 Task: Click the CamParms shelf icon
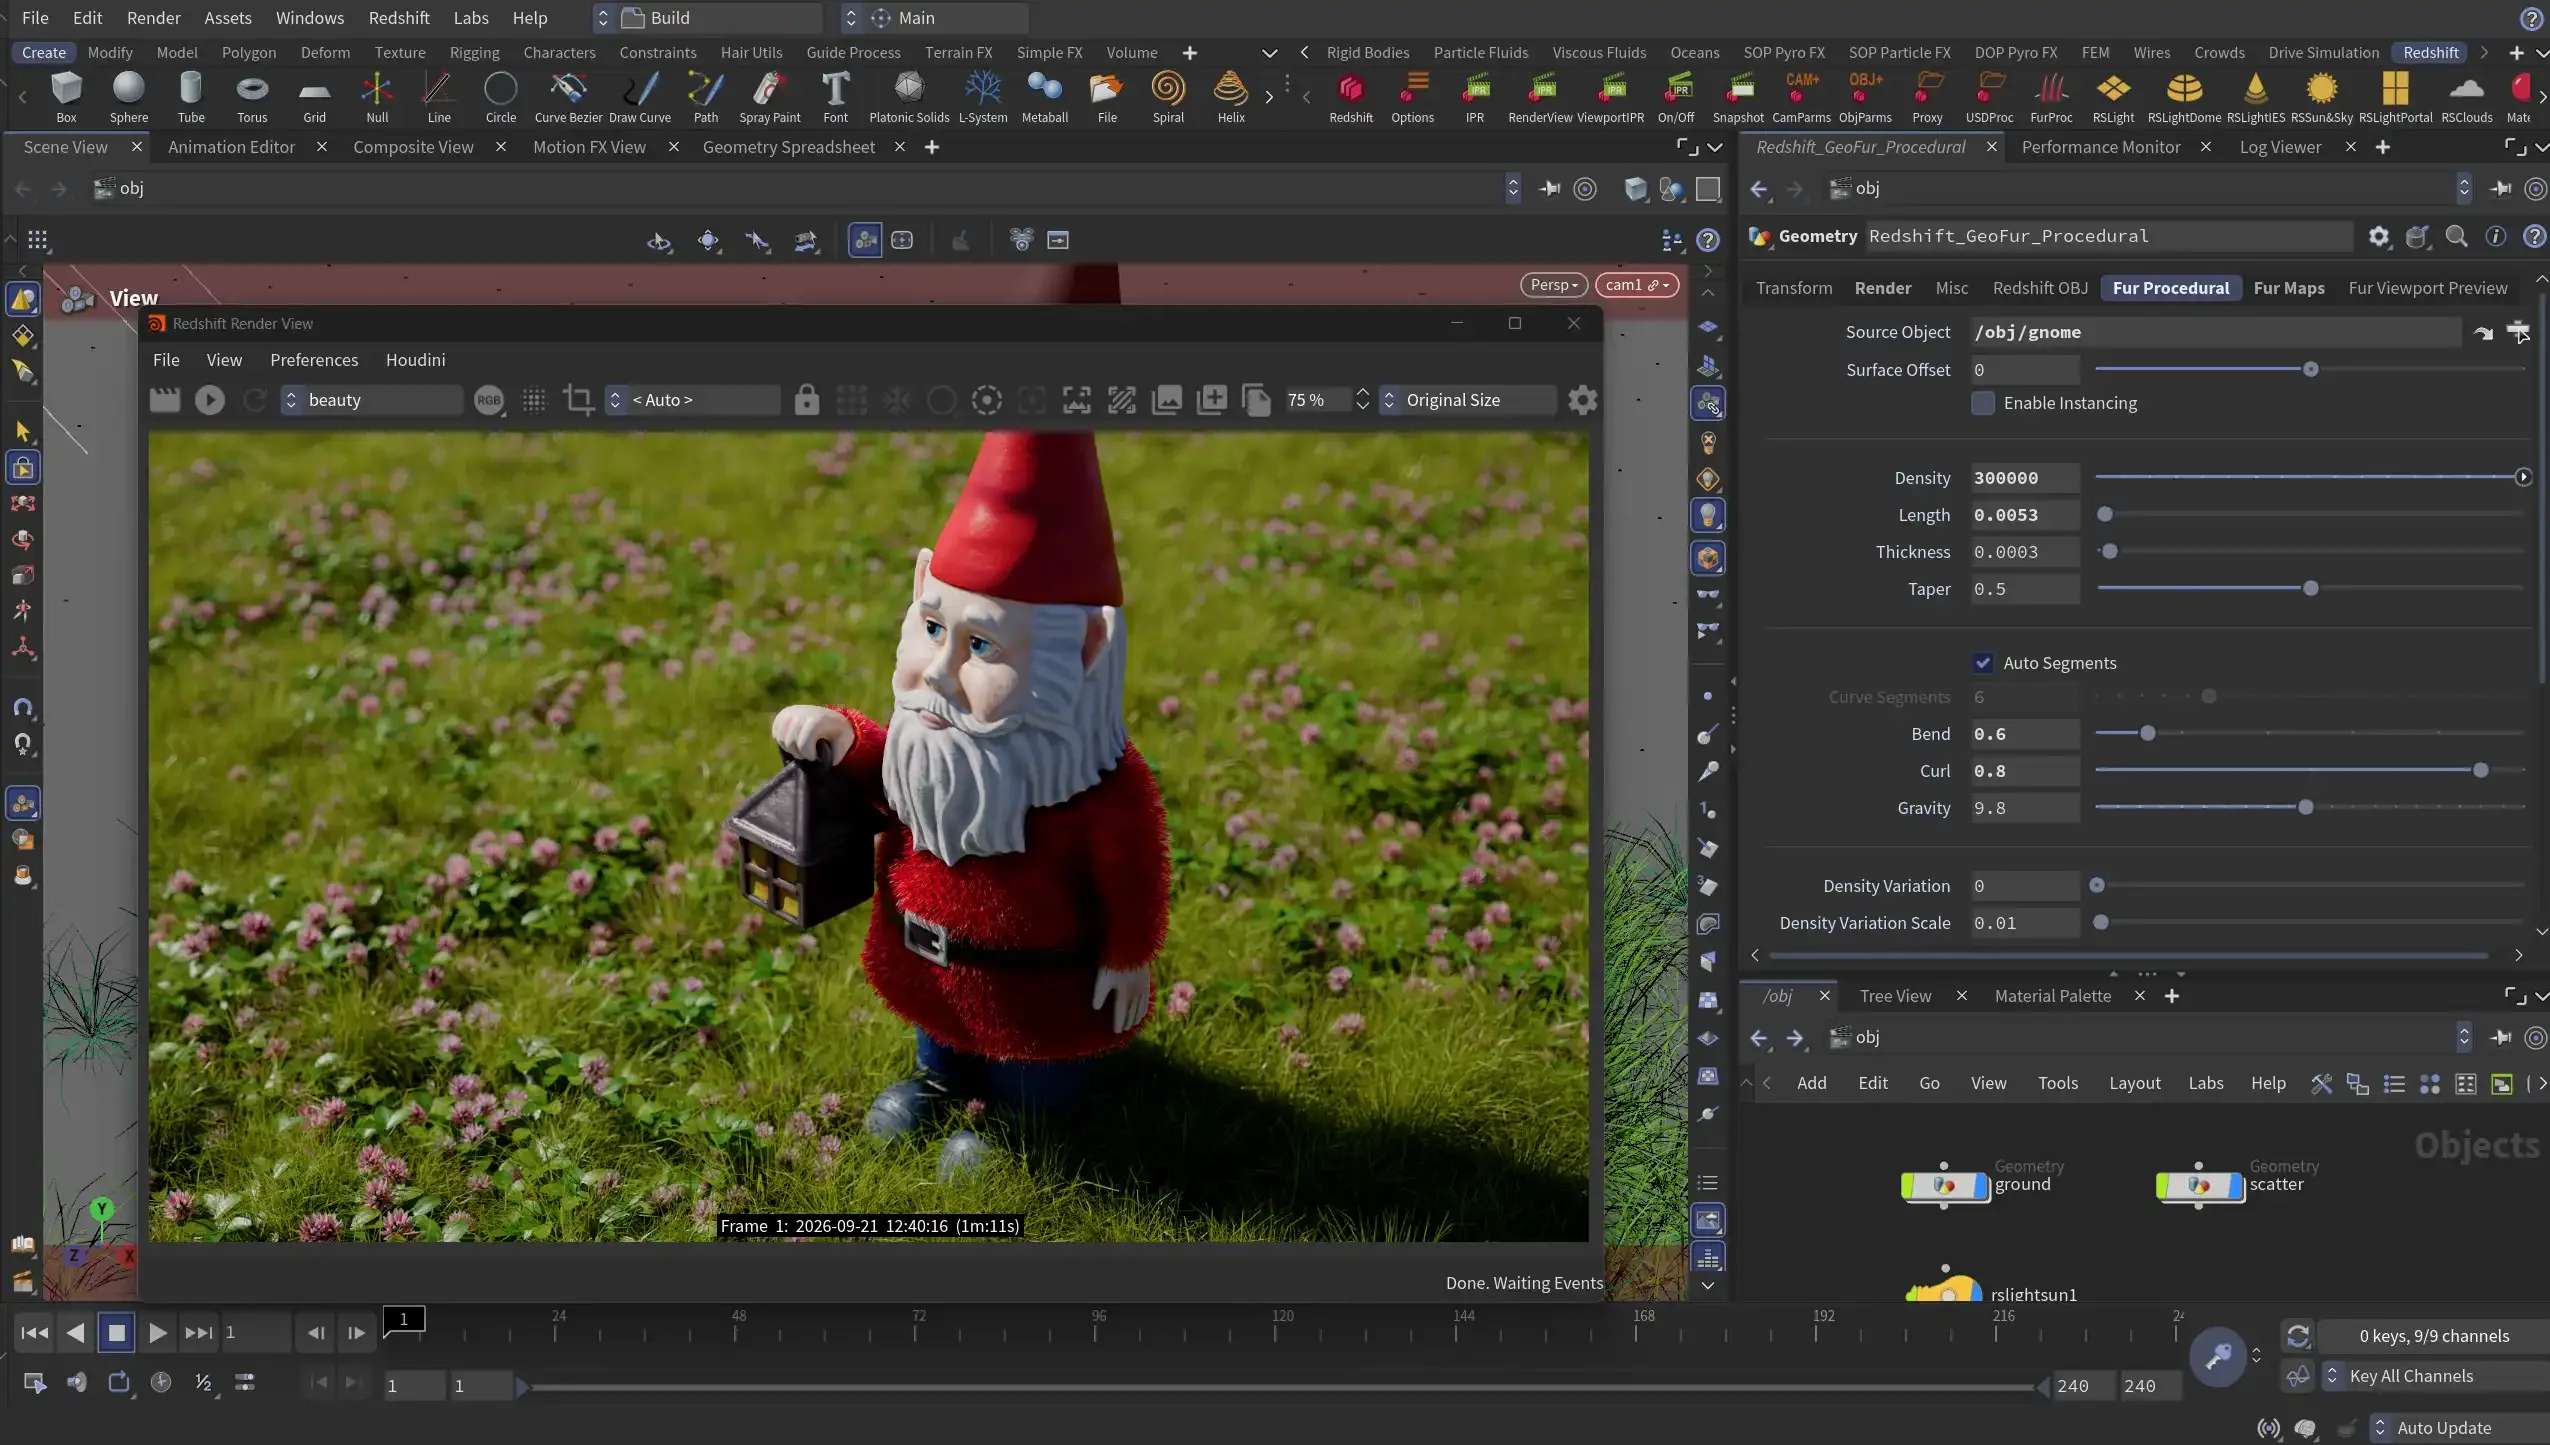pos(1801,97)
